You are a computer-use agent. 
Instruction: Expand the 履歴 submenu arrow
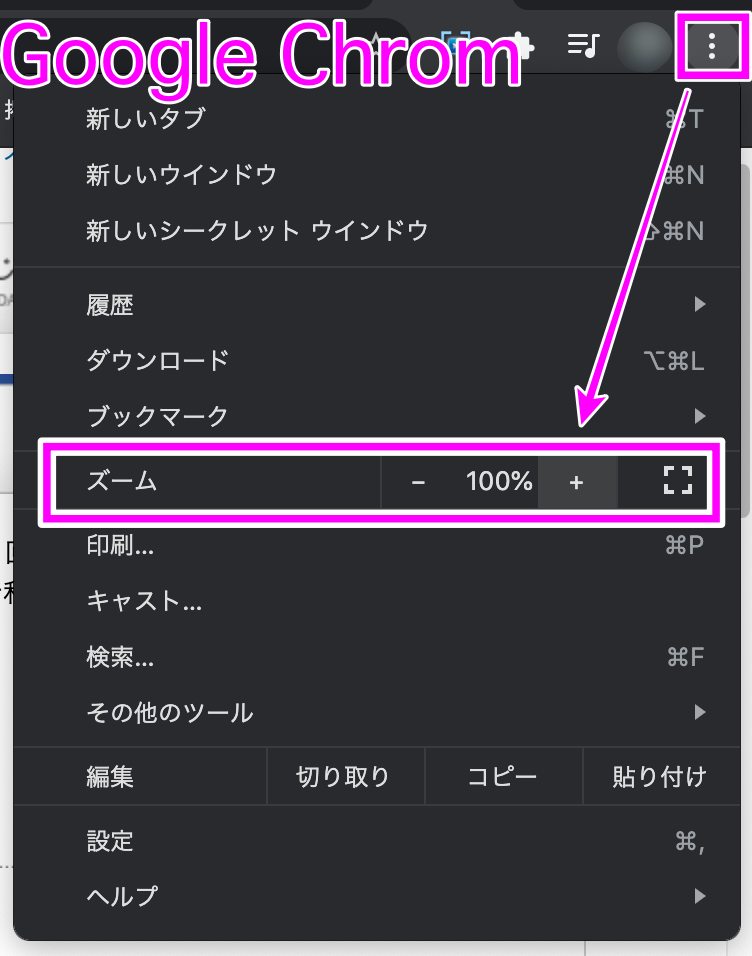[700, 304]
